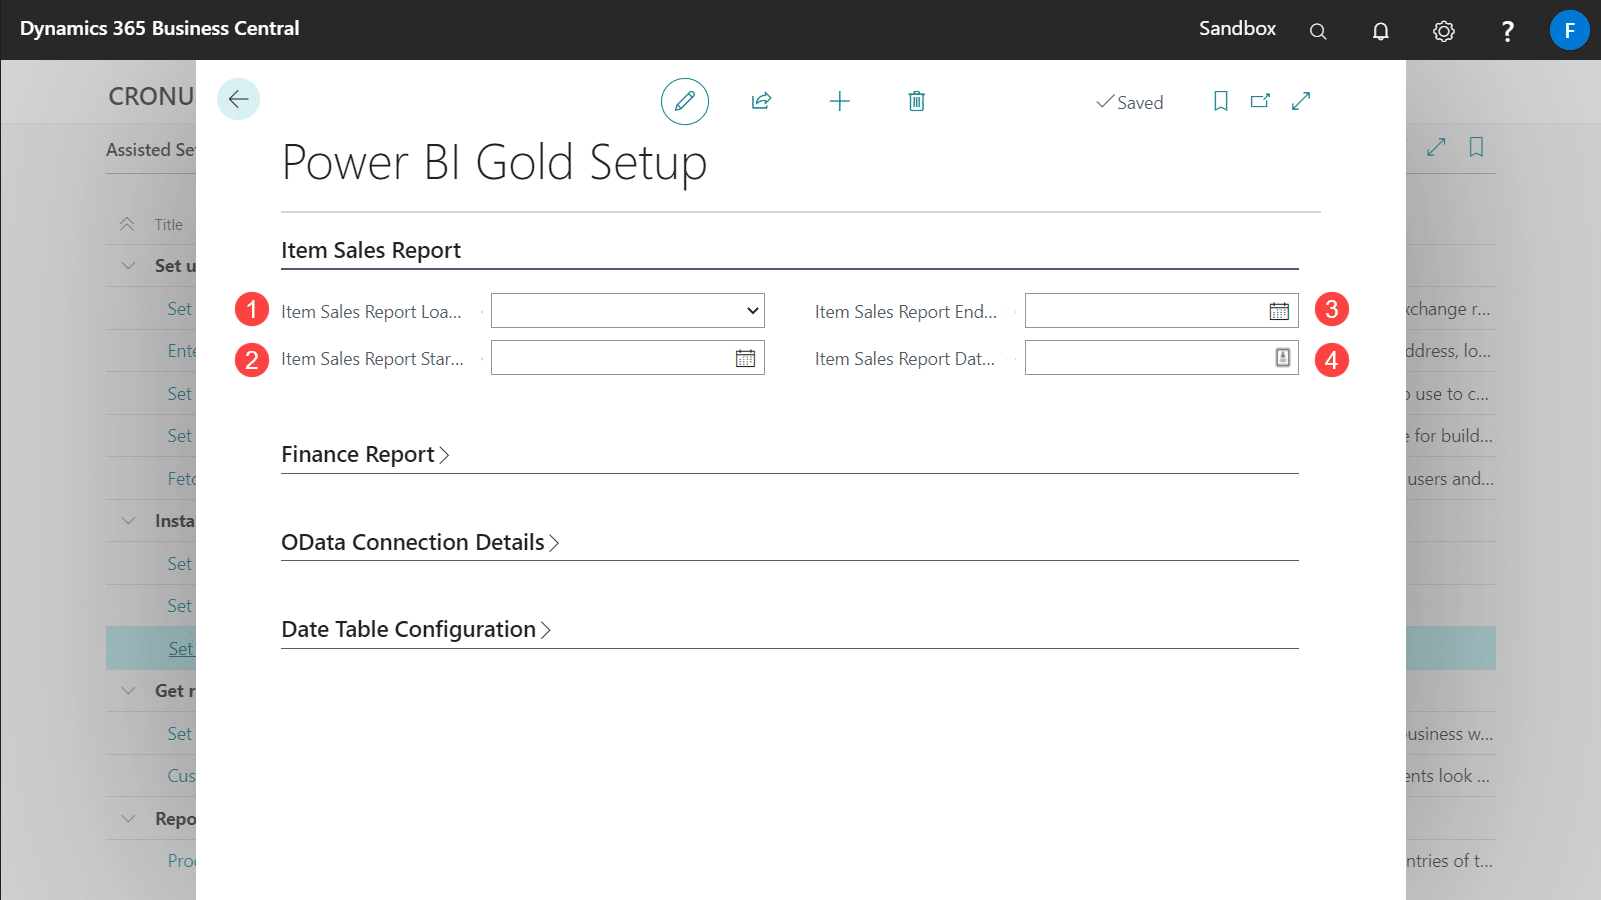The height and width of the screenshot is (900, 1601).
Task: Bookmark the Power BI Gold Setup page
Action: tap(1220, 101)
